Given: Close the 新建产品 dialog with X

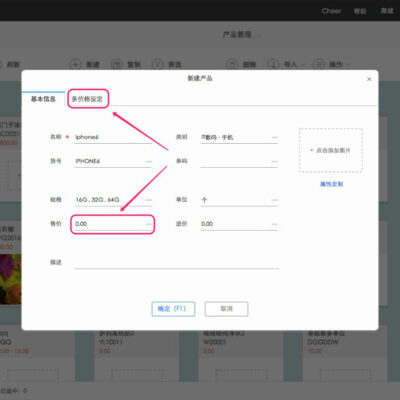Looking at the screenshot, I should coord(369,79).
